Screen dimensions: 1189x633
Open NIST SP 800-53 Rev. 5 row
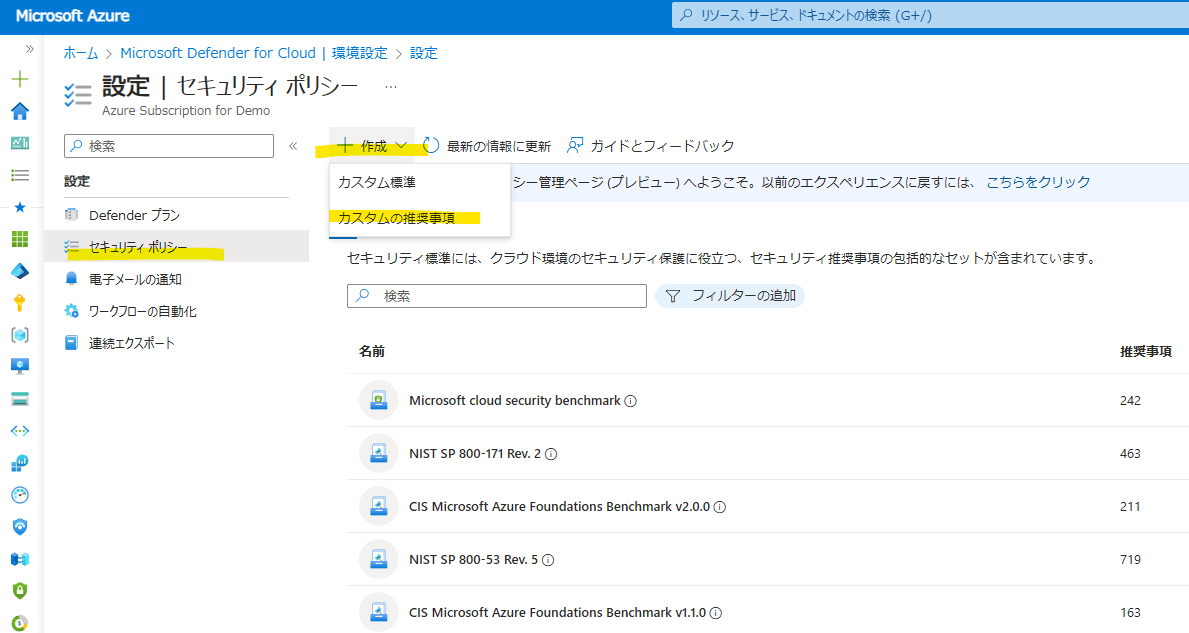(767, 559)
